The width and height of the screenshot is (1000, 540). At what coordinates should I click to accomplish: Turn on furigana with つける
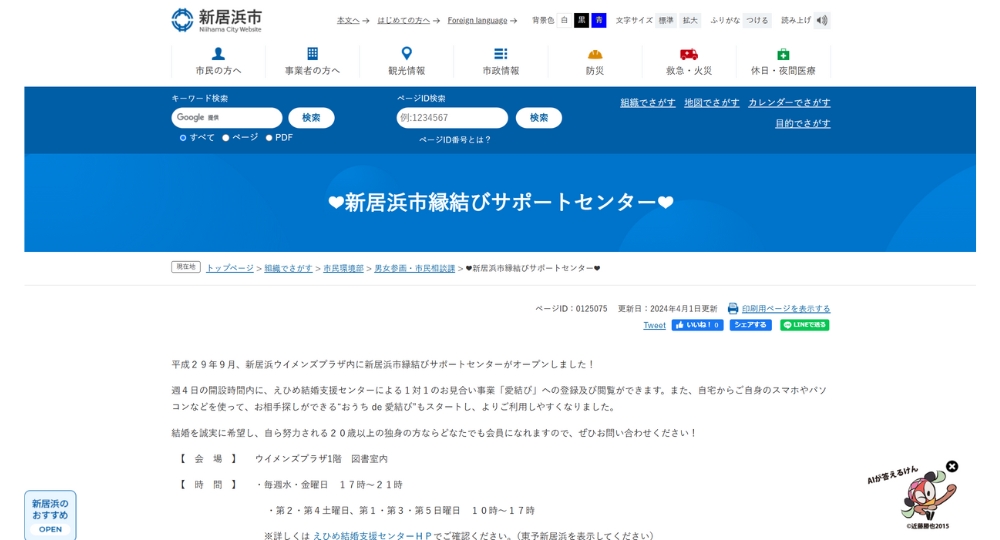tap(758, 20)
